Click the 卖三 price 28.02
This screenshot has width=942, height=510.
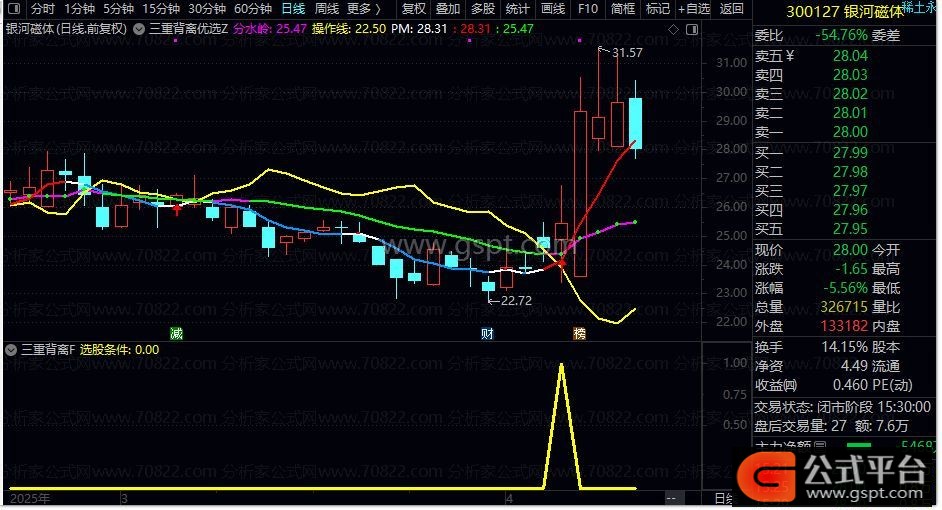(x=850, y=94)
